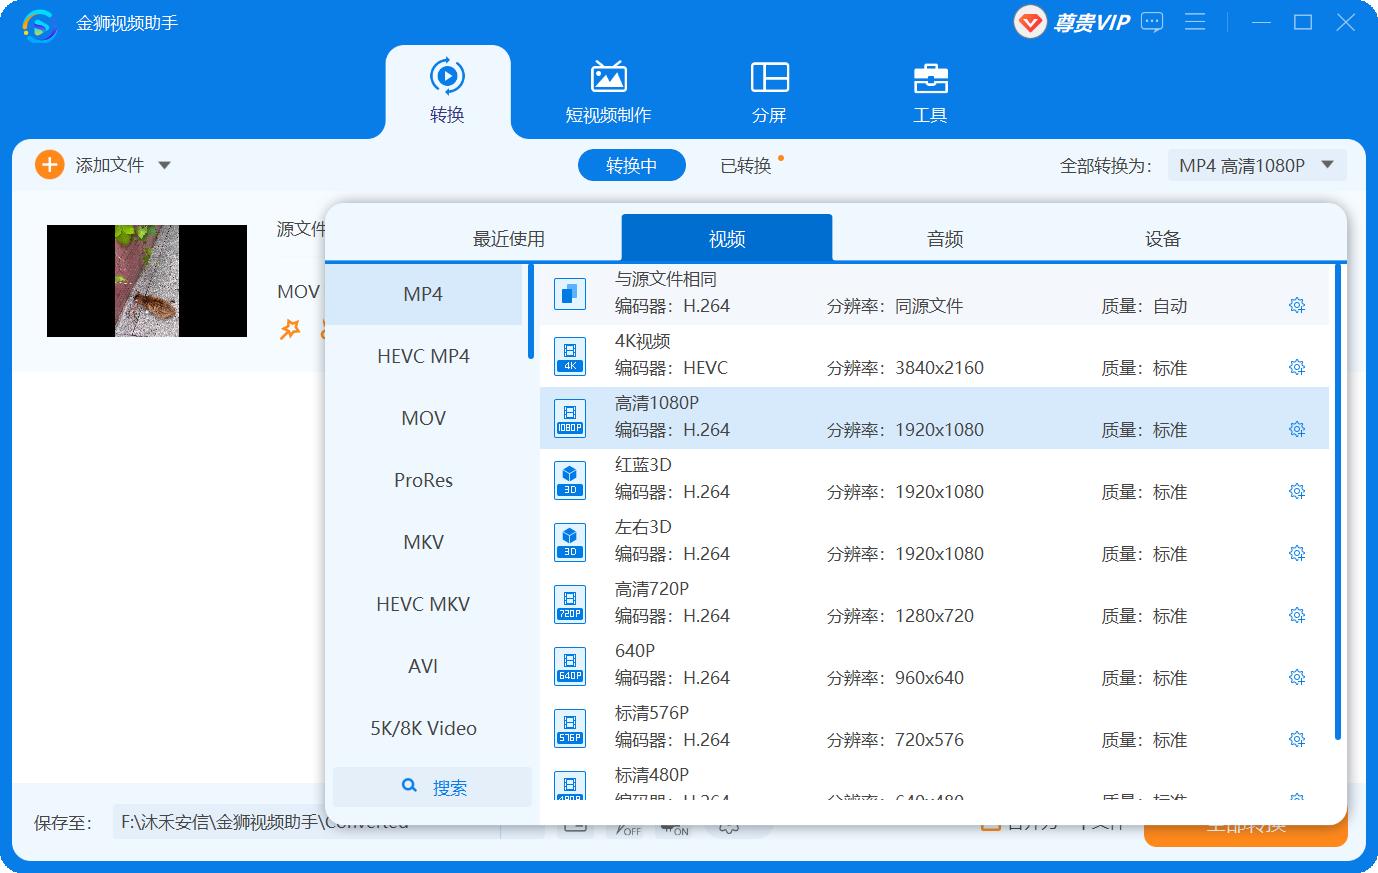Open the 工具 toolbox feature
This screenshot has width=1378, height=873.
tap(930, 90)
